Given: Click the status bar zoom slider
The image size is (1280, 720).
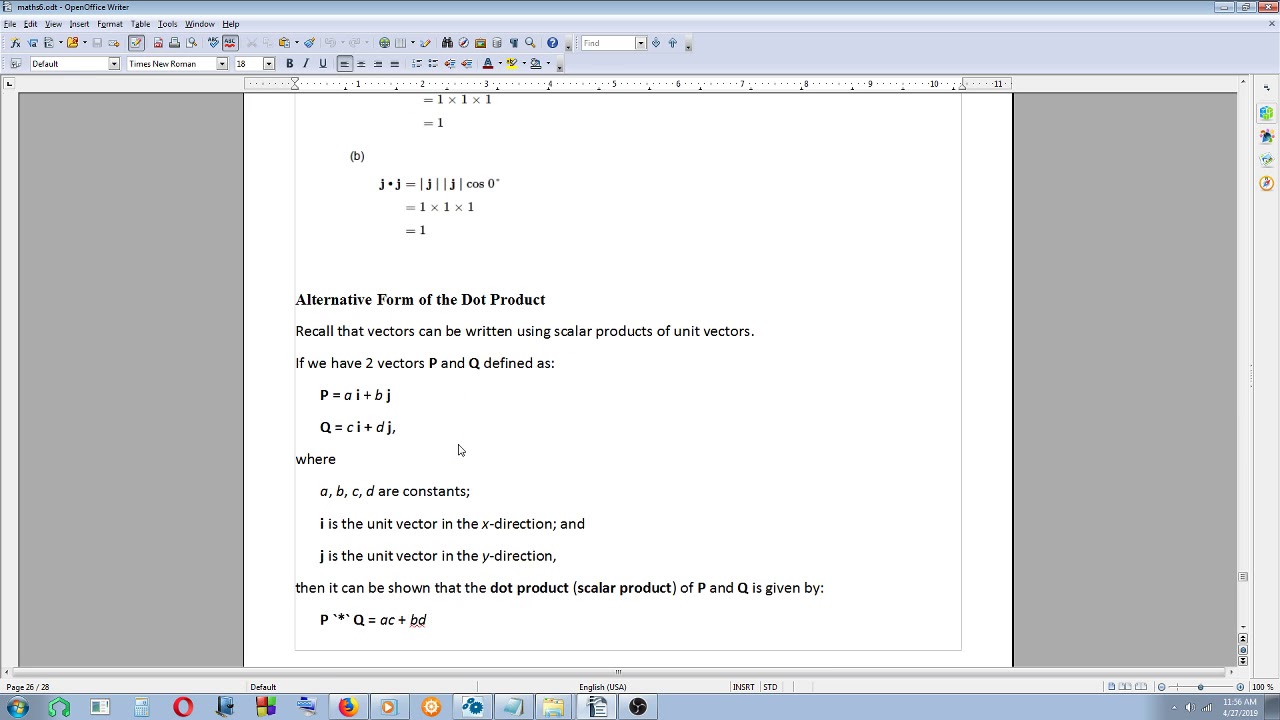Looking at the screenshot, I should click(x=1200, y=687).
